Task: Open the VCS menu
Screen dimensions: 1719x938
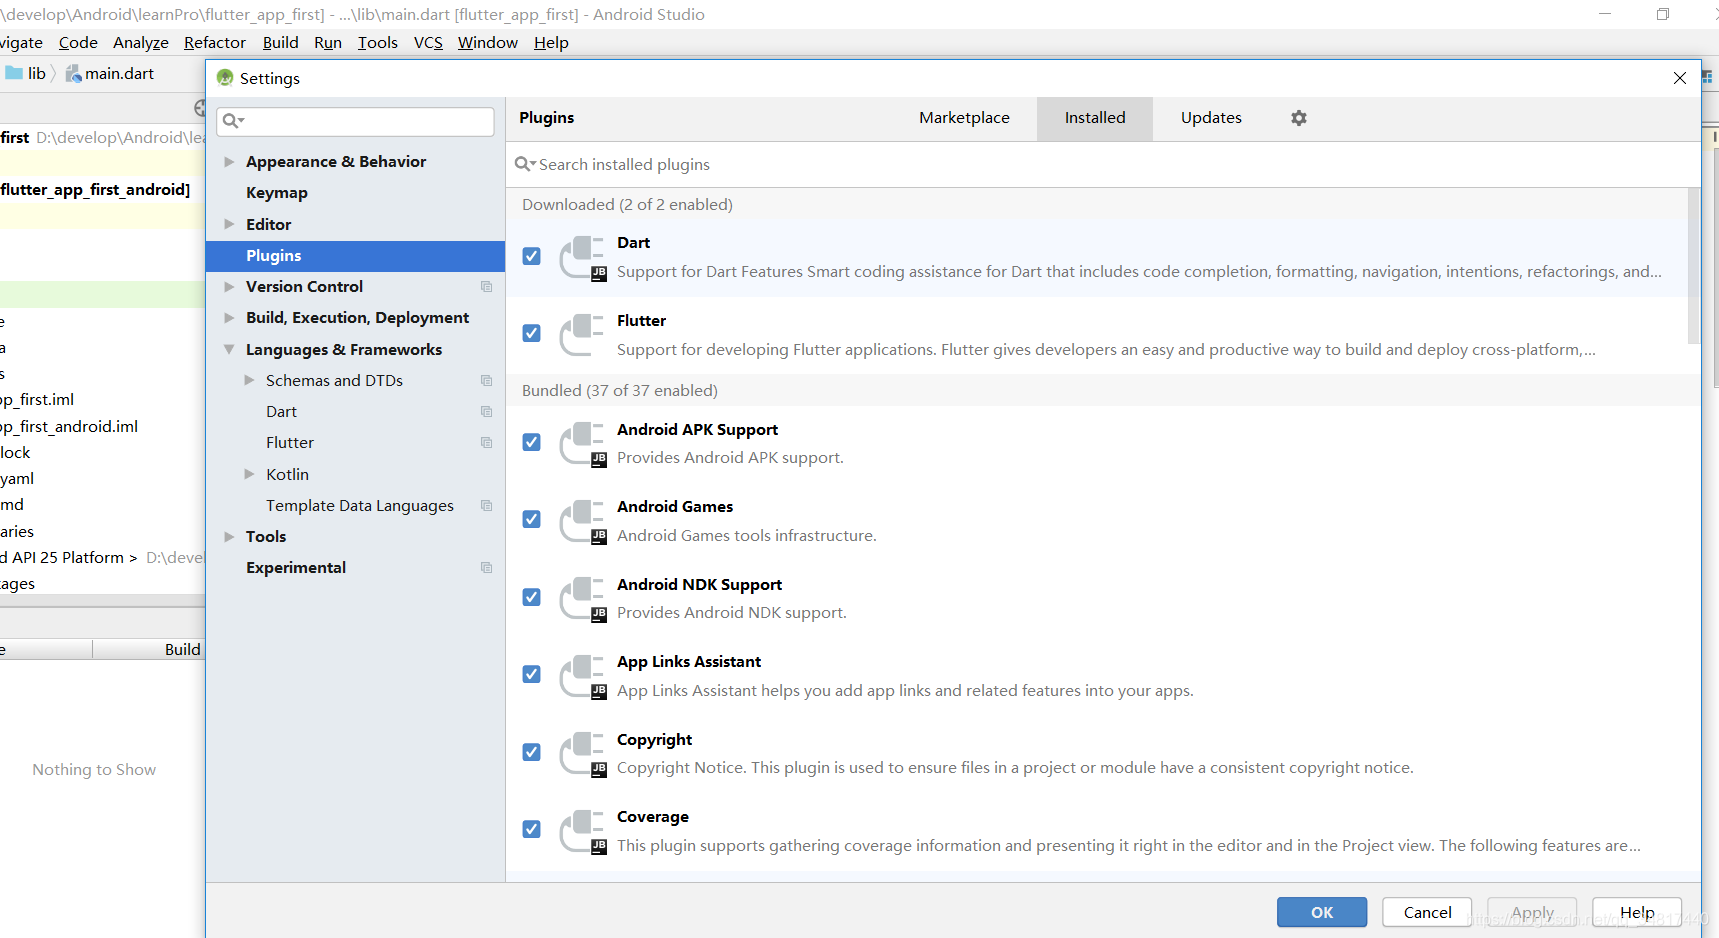Action: point(428,42)
